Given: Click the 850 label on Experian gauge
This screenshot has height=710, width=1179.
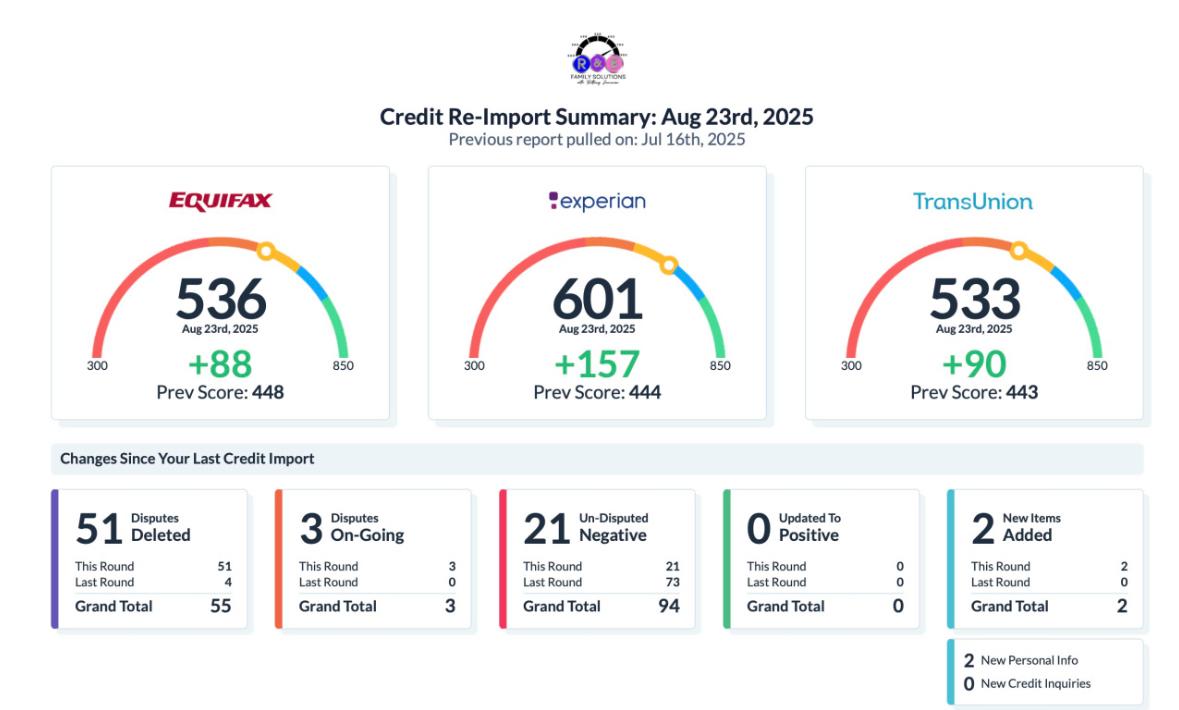Looking at the screenshot, I should [x=720, y=366].
